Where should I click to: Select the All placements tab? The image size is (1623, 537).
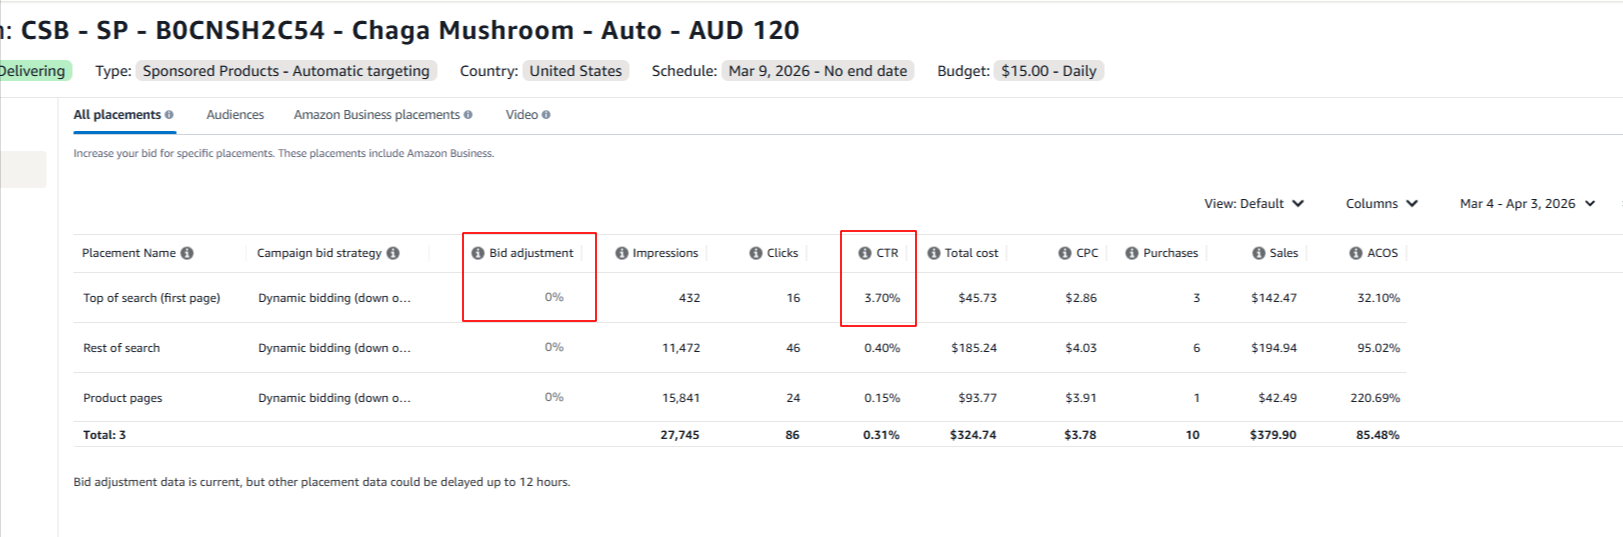pos(117,115)
